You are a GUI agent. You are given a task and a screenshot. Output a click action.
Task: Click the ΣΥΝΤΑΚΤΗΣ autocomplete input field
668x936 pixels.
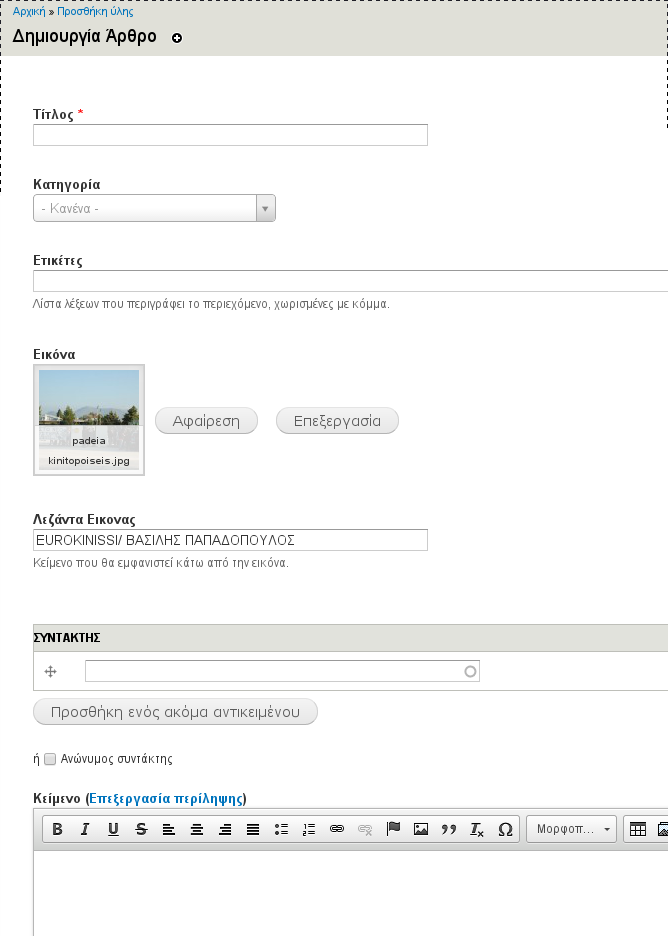(282, 672)
